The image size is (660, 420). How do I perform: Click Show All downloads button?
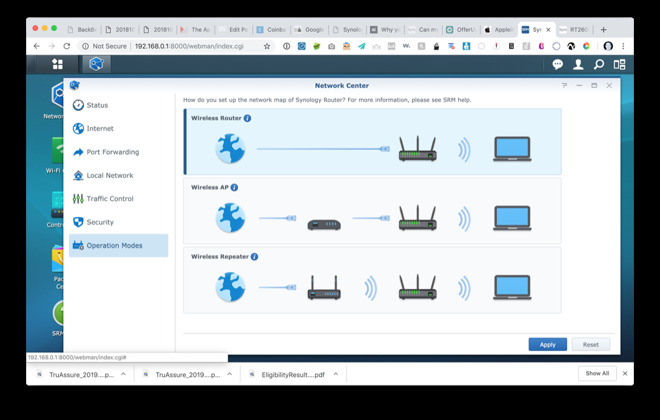click(597, 373)
